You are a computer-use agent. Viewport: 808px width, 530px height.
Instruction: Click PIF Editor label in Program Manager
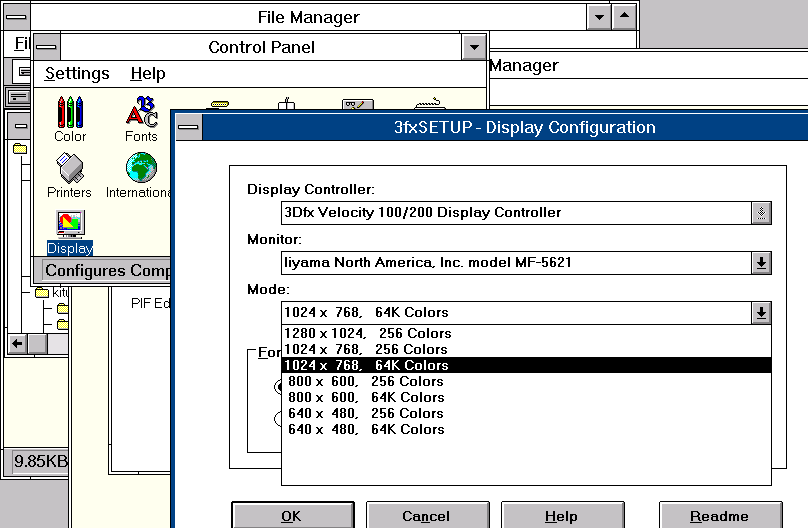point(150,303)
